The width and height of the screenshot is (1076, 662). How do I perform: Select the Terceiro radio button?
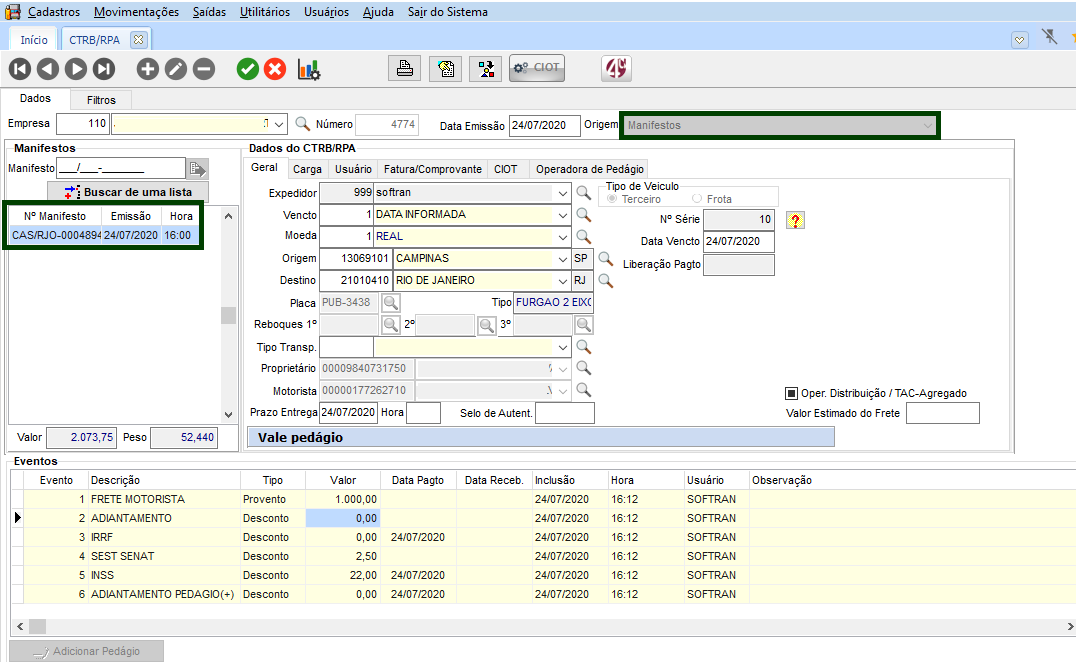click(612, 199)
